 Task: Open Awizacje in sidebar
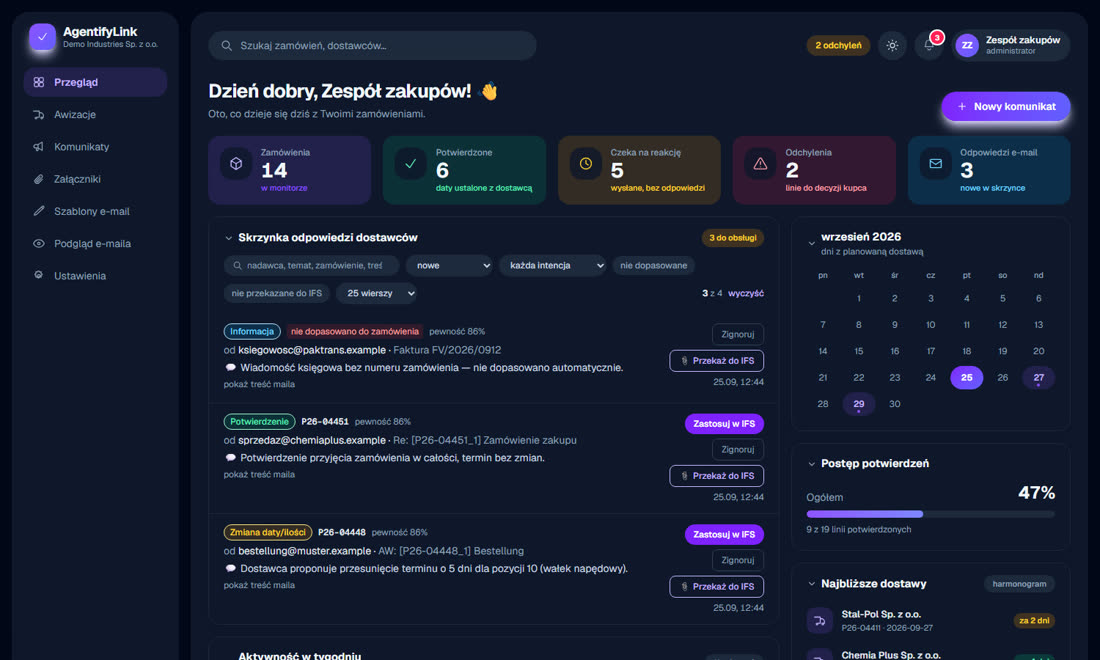tap(95, 114)
